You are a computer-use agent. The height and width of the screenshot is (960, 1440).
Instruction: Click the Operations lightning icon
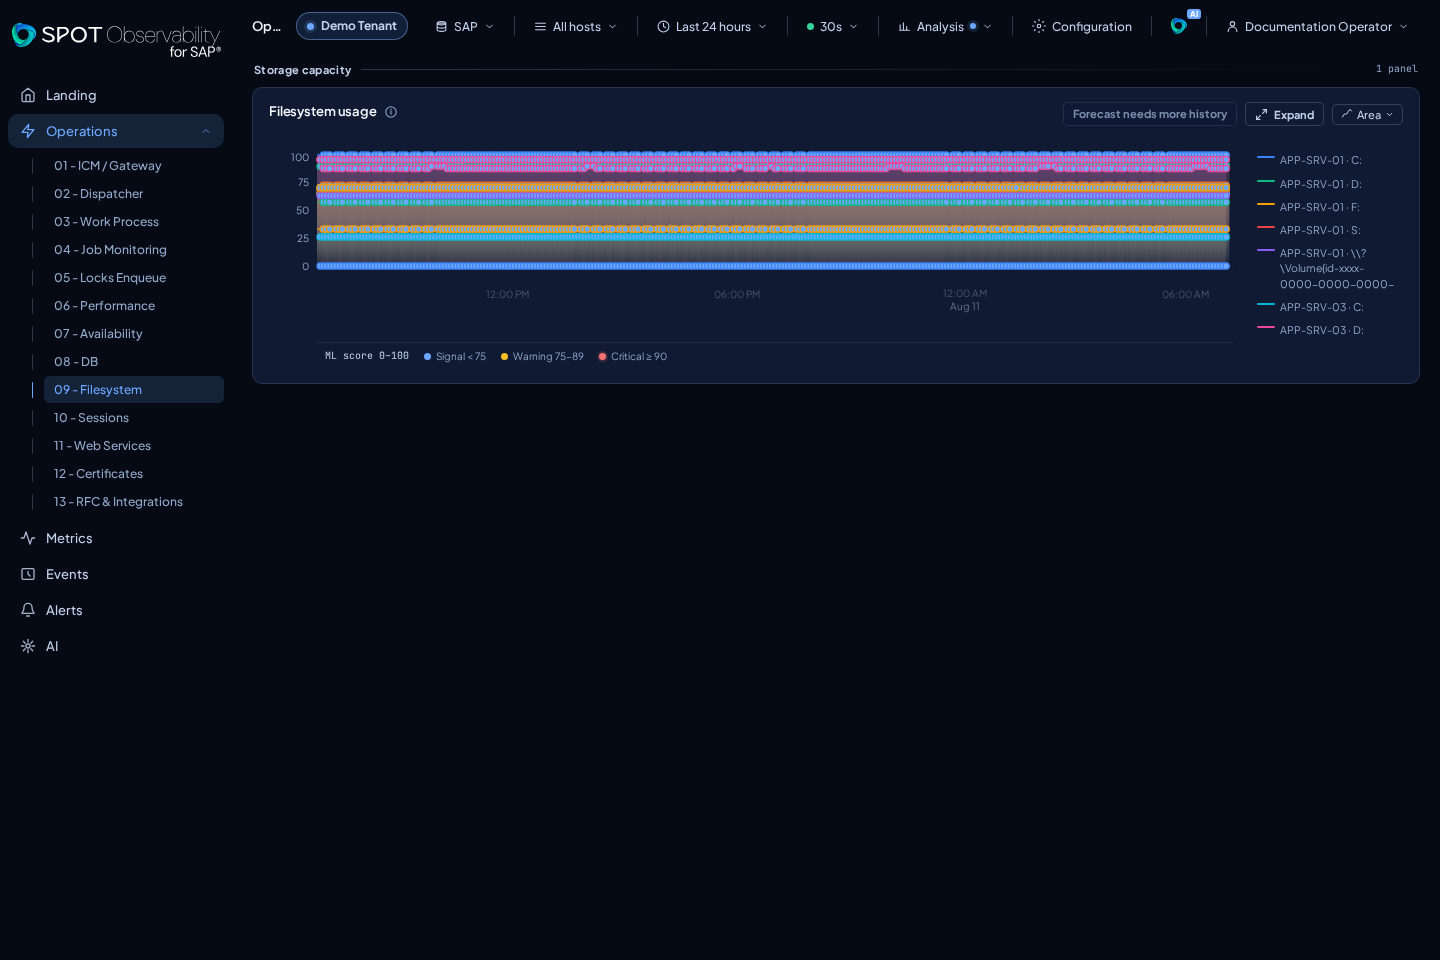point(28,131)
